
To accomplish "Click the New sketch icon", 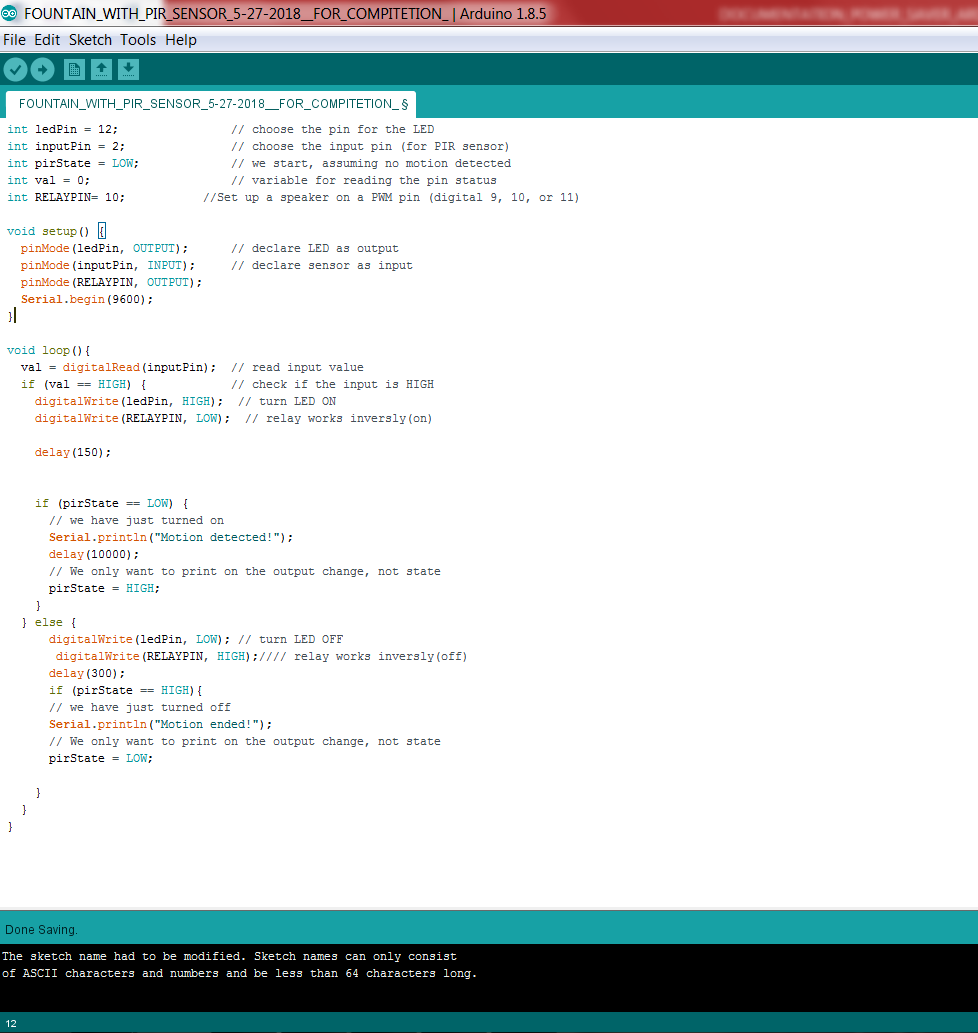I will point(74,69).
